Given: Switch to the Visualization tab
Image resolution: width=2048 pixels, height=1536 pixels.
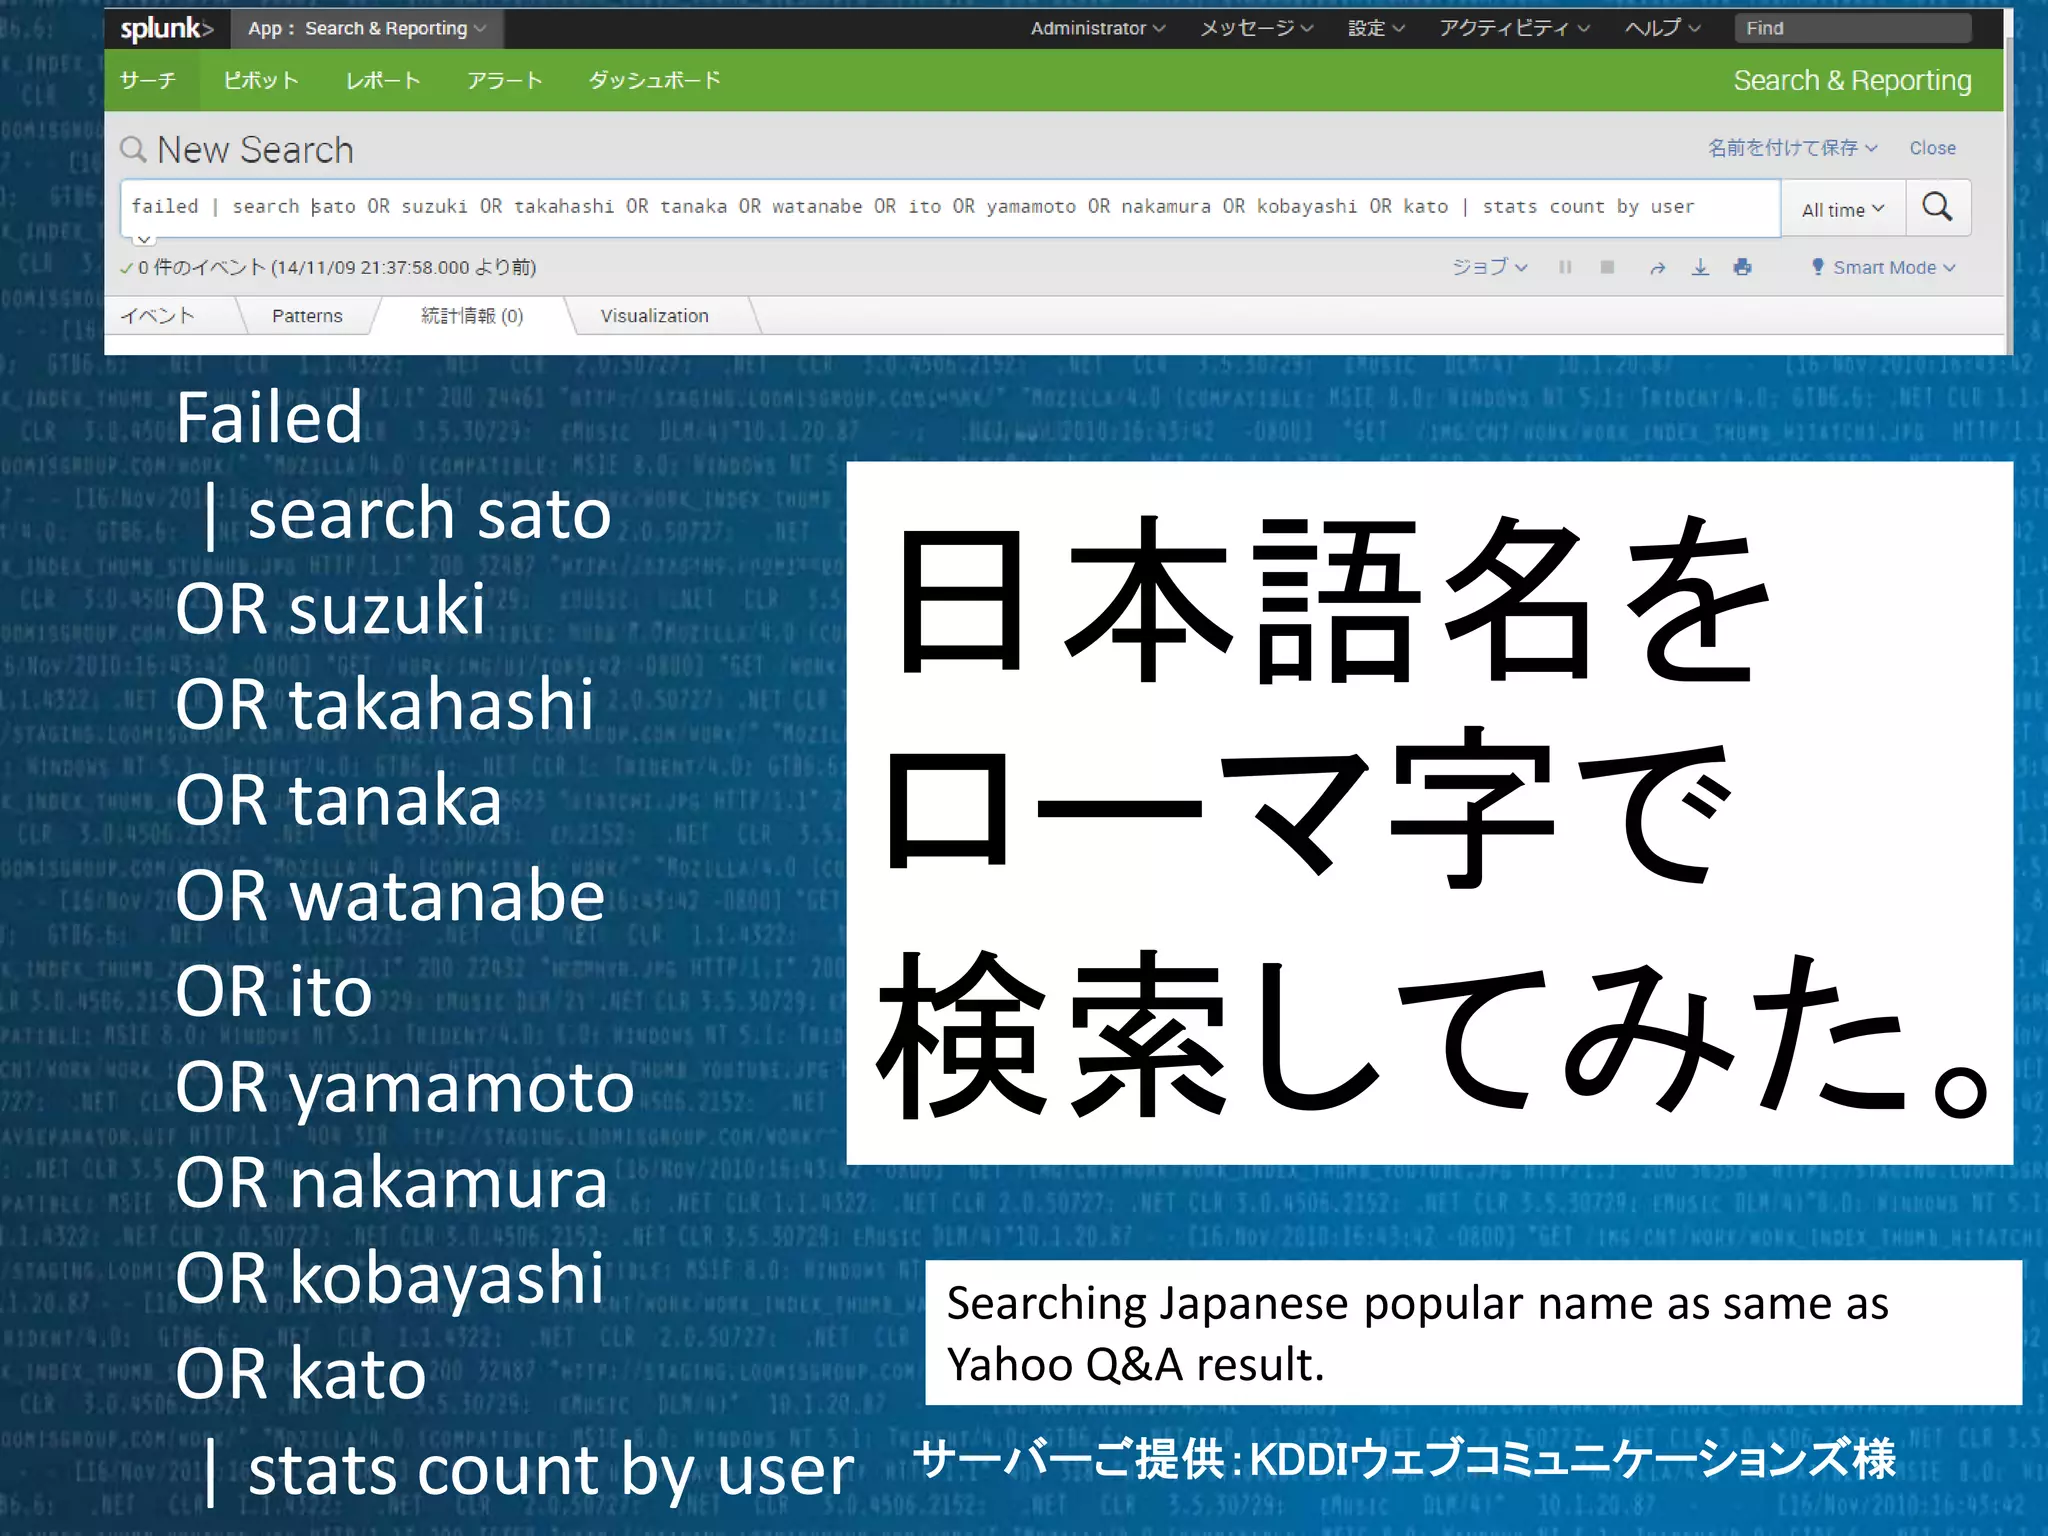Looking at the screenshot, I should pos(654,316).
